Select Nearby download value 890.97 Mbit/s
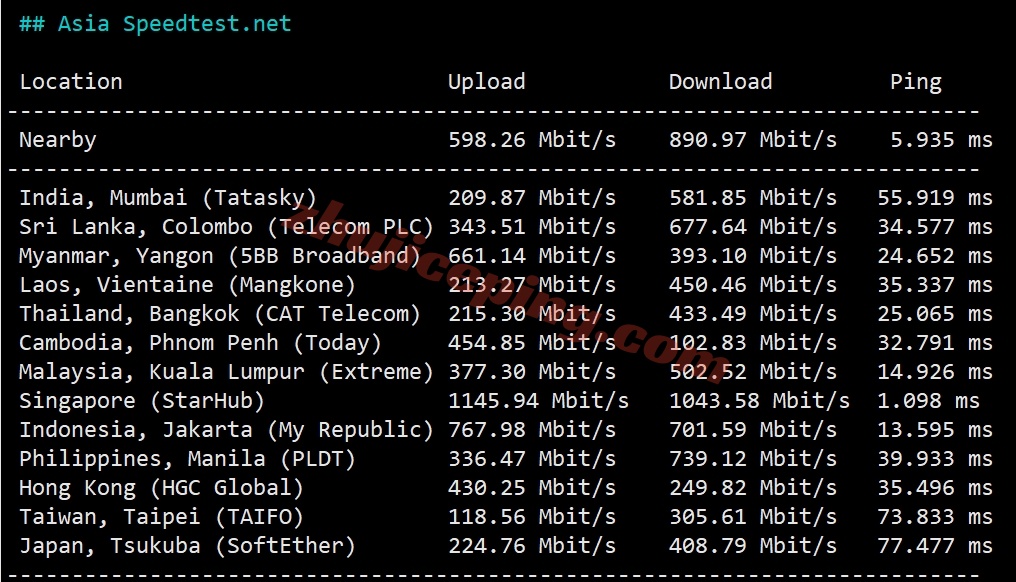Image resolution: width=1016 pixels, height=582 pixels. click(753, 140)
